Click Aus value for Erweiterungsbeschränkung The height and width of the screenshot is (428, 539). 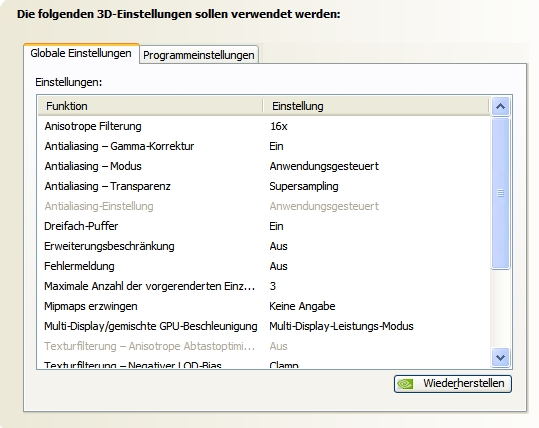point(278,246)
